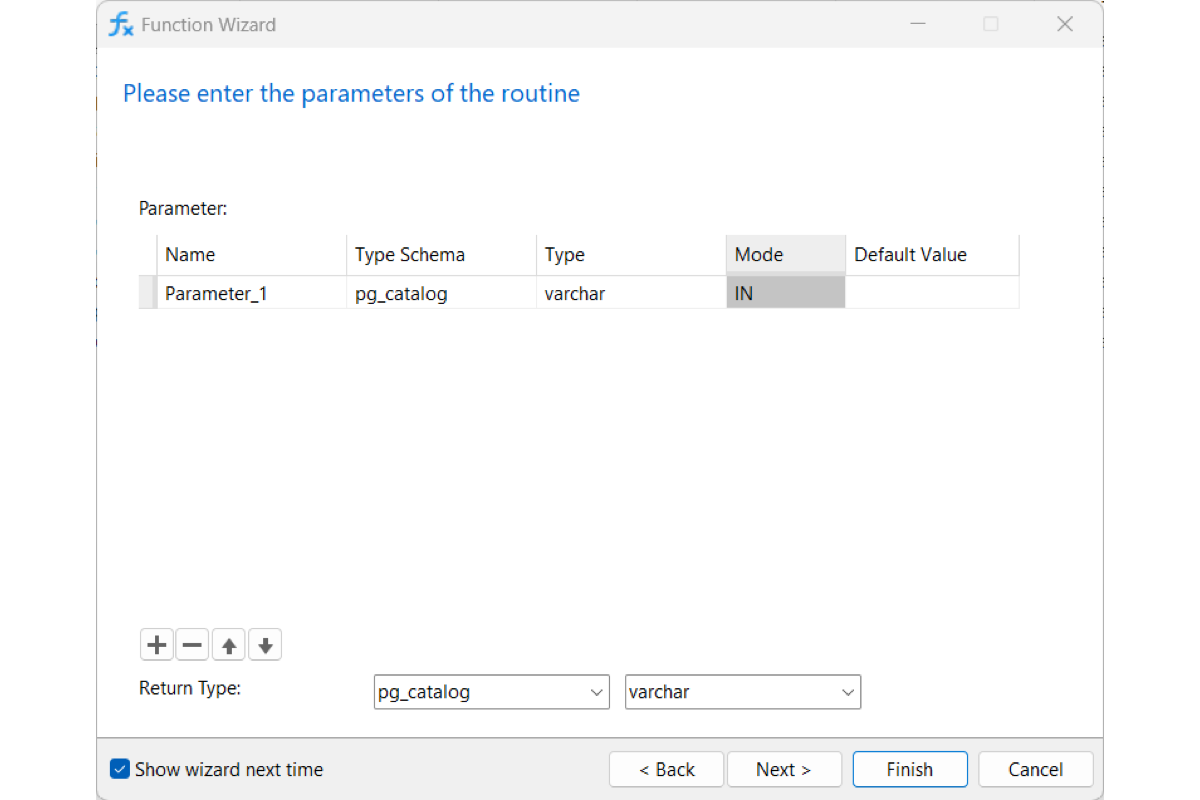Screen dimensions: 1200x800
Task: Move parameter up with arrow icon
Action: point(229,645)
